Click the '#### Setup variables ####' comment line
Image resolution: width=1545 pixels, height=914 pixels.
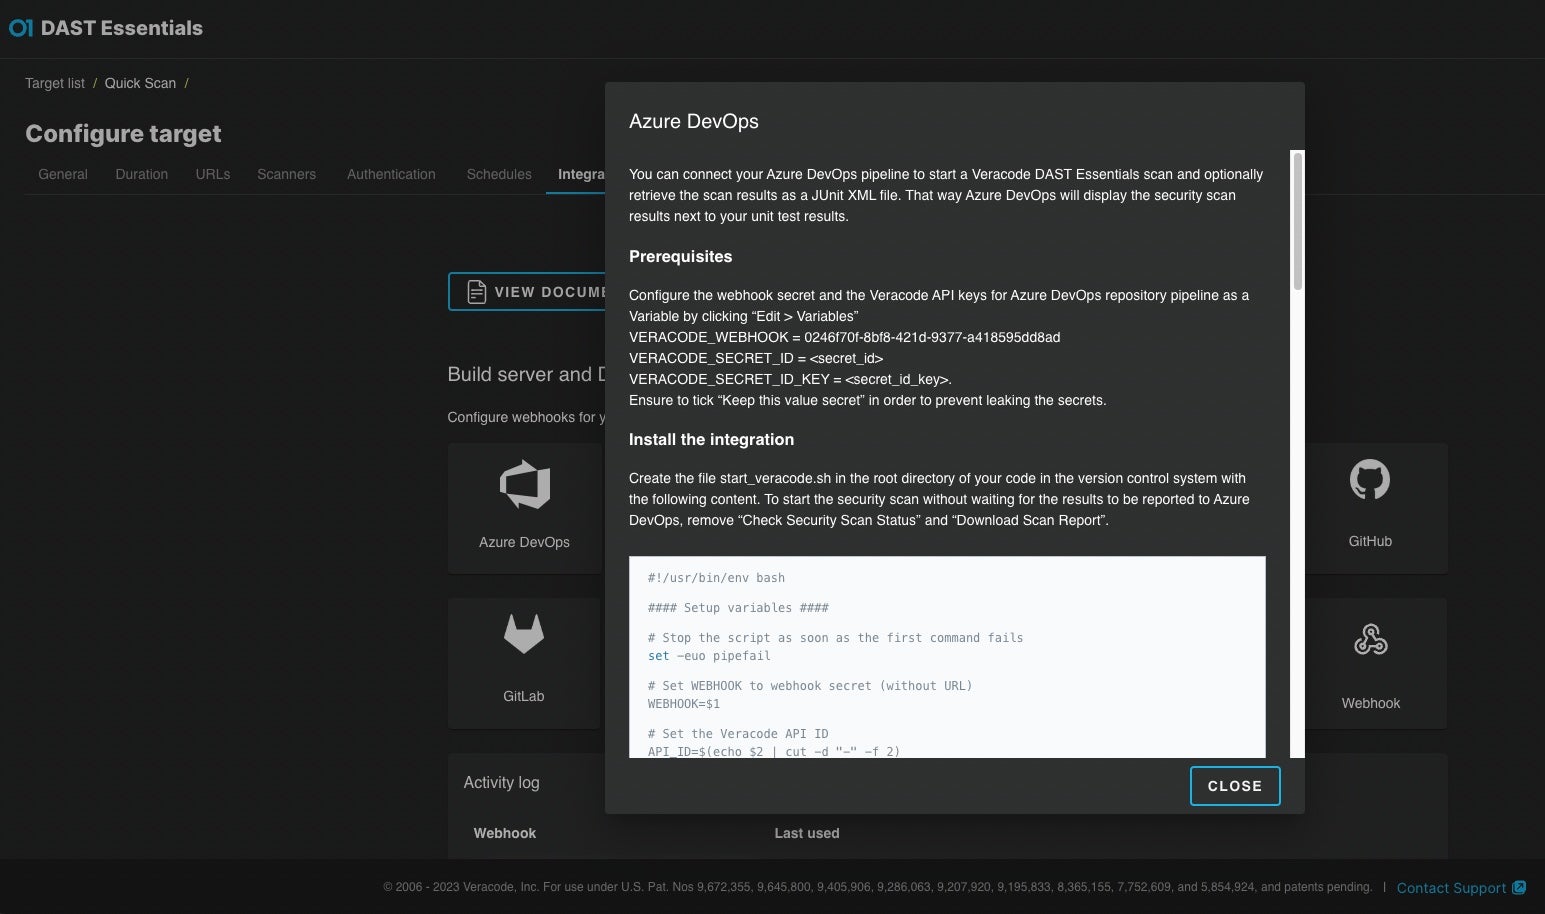[x=738, y=608]
